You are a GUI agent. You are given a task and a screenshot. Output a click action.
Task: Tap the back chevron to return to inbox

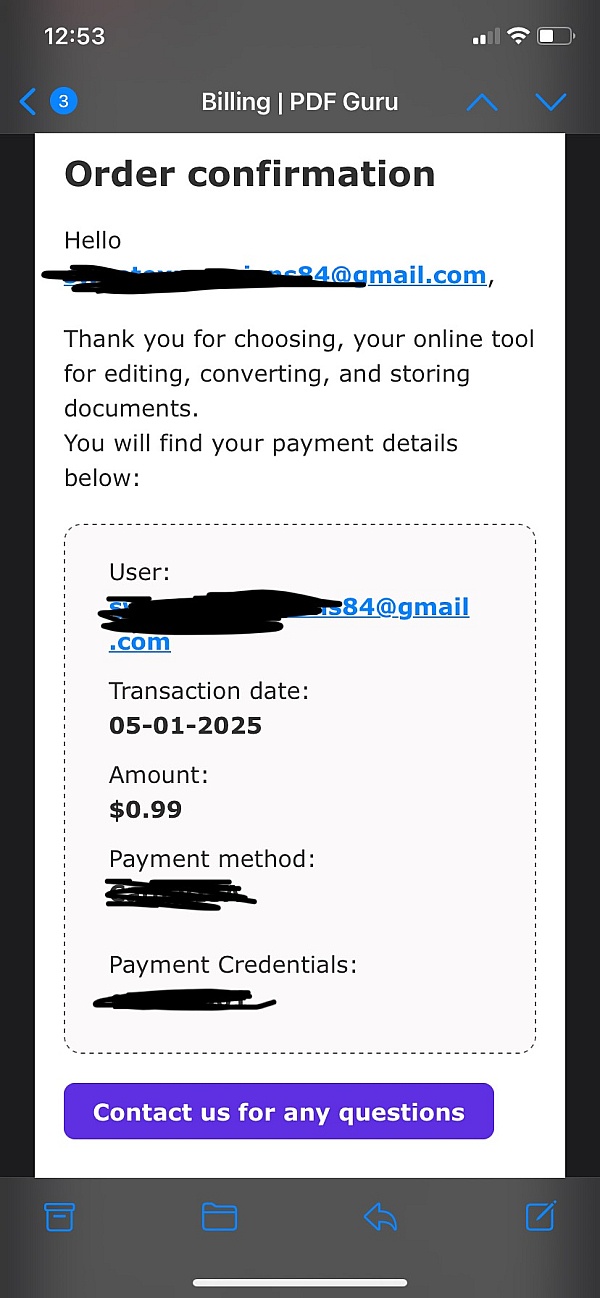click(x=28, y=101)
